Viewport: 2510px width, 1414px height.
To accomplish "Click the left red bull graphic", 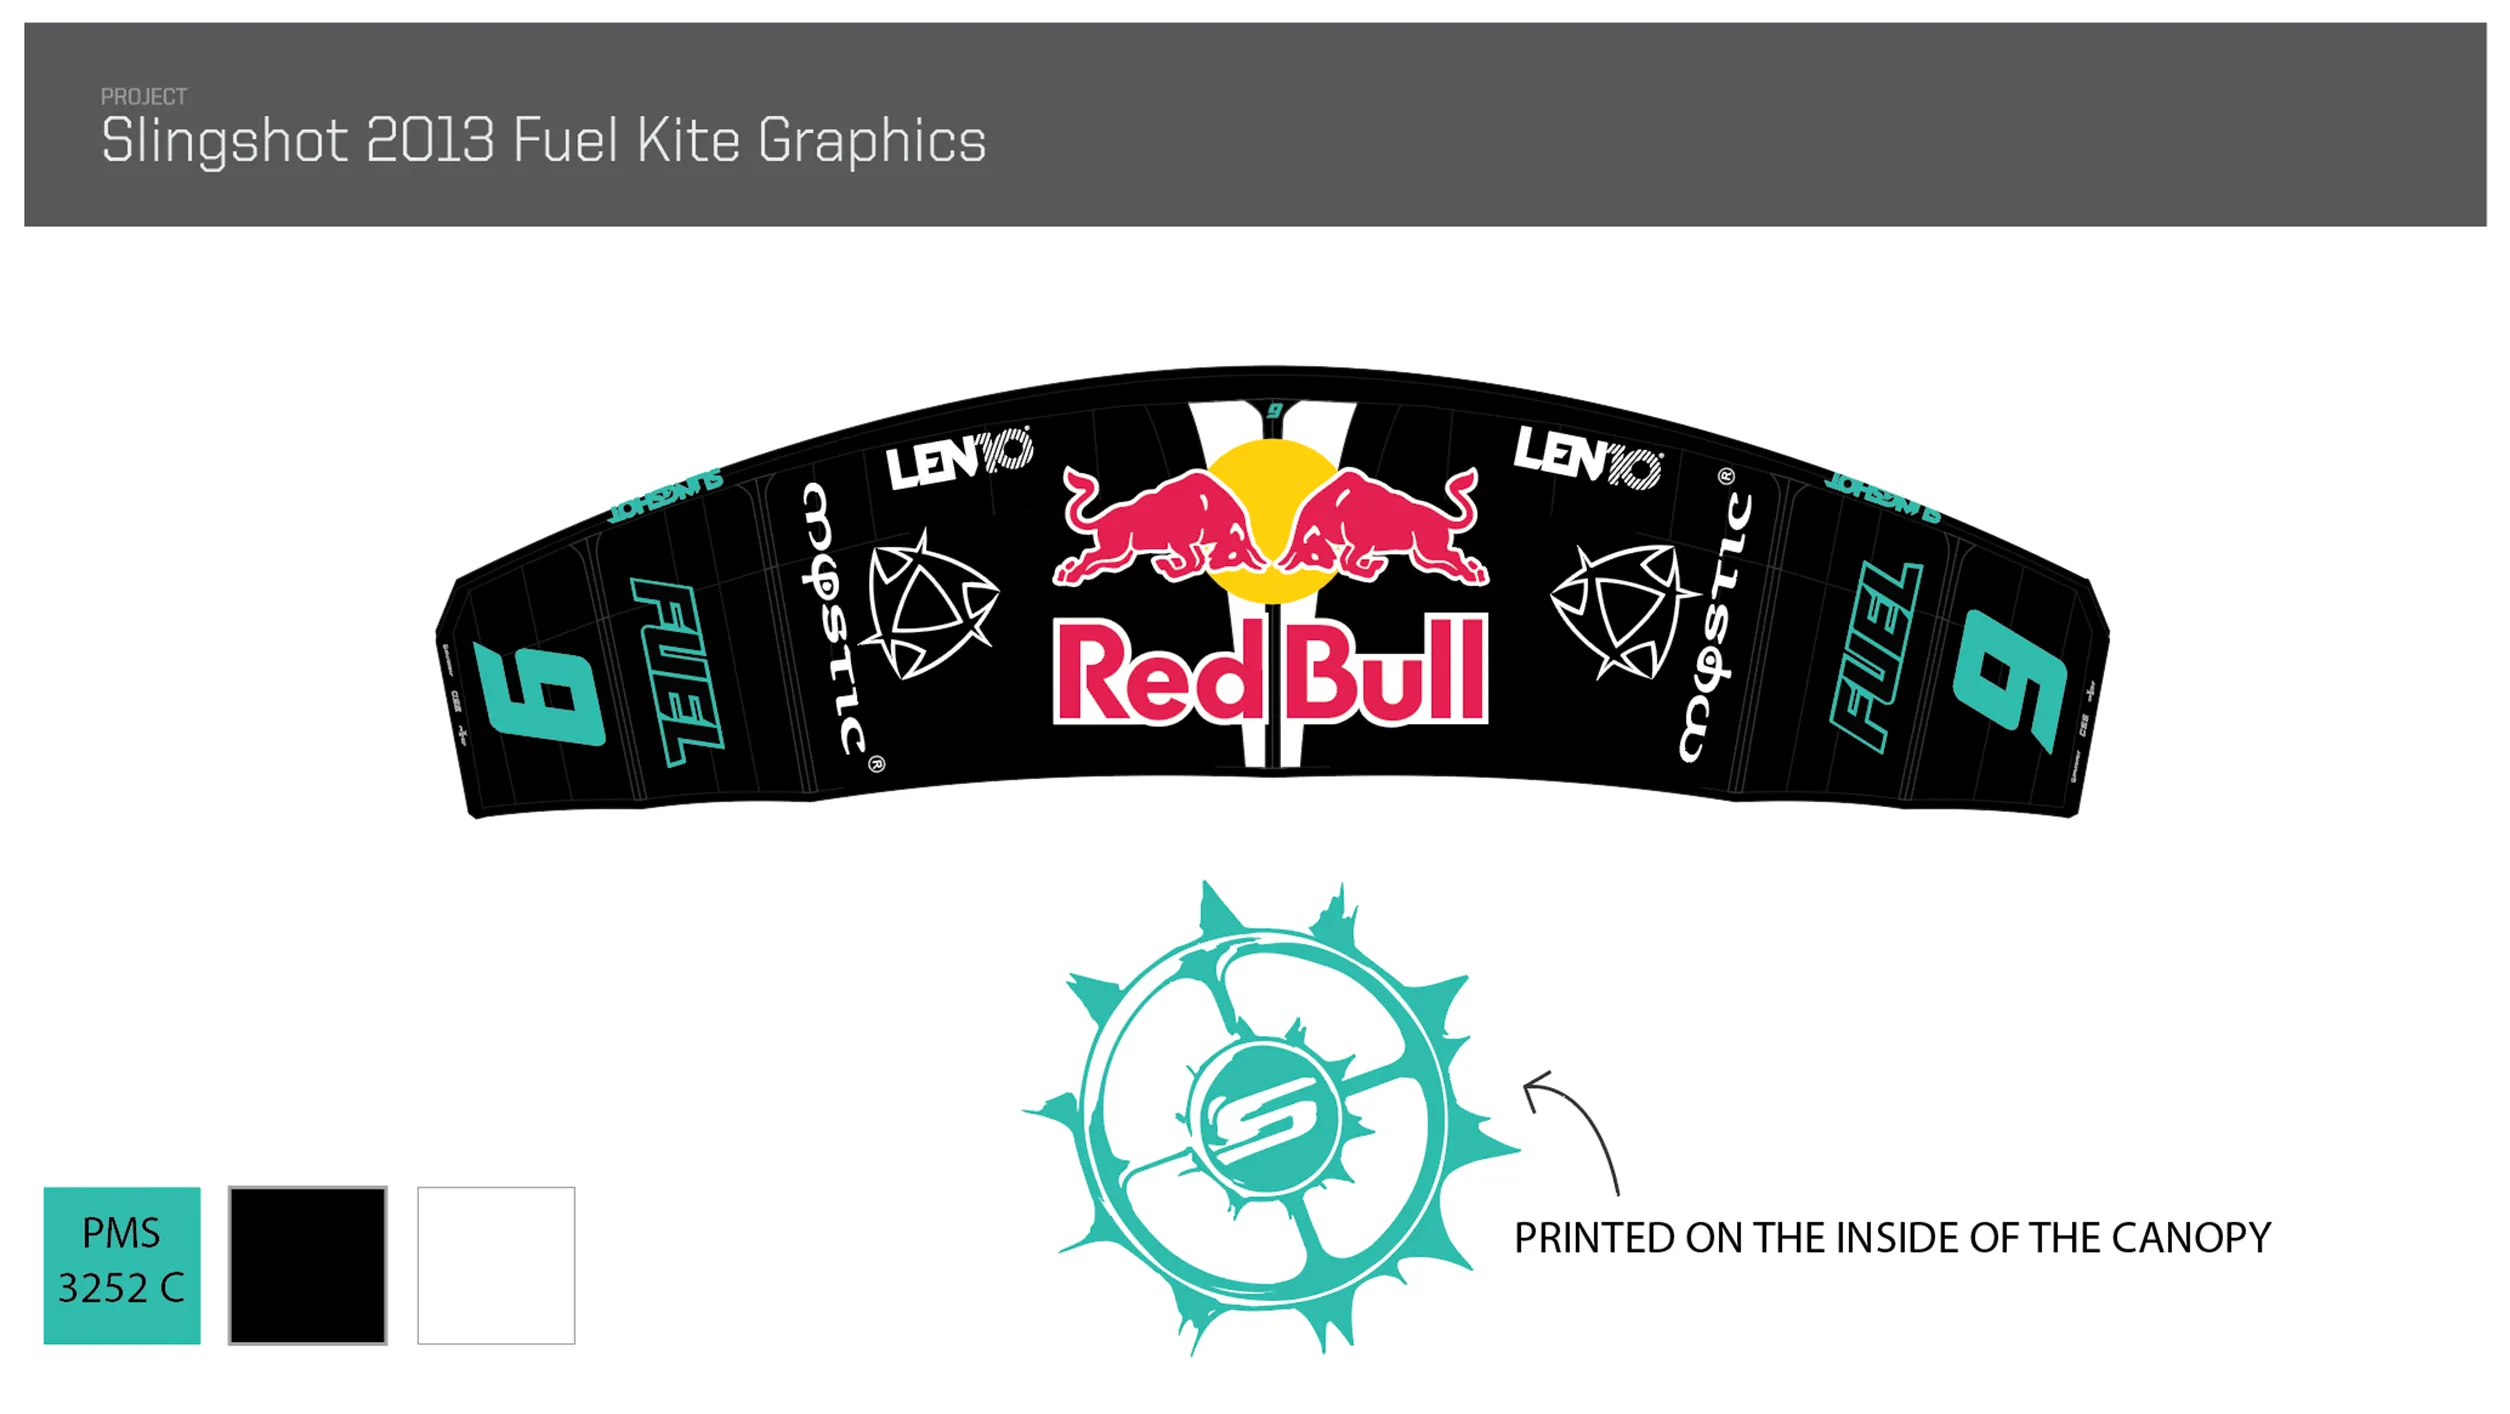I will point(1157,526).
